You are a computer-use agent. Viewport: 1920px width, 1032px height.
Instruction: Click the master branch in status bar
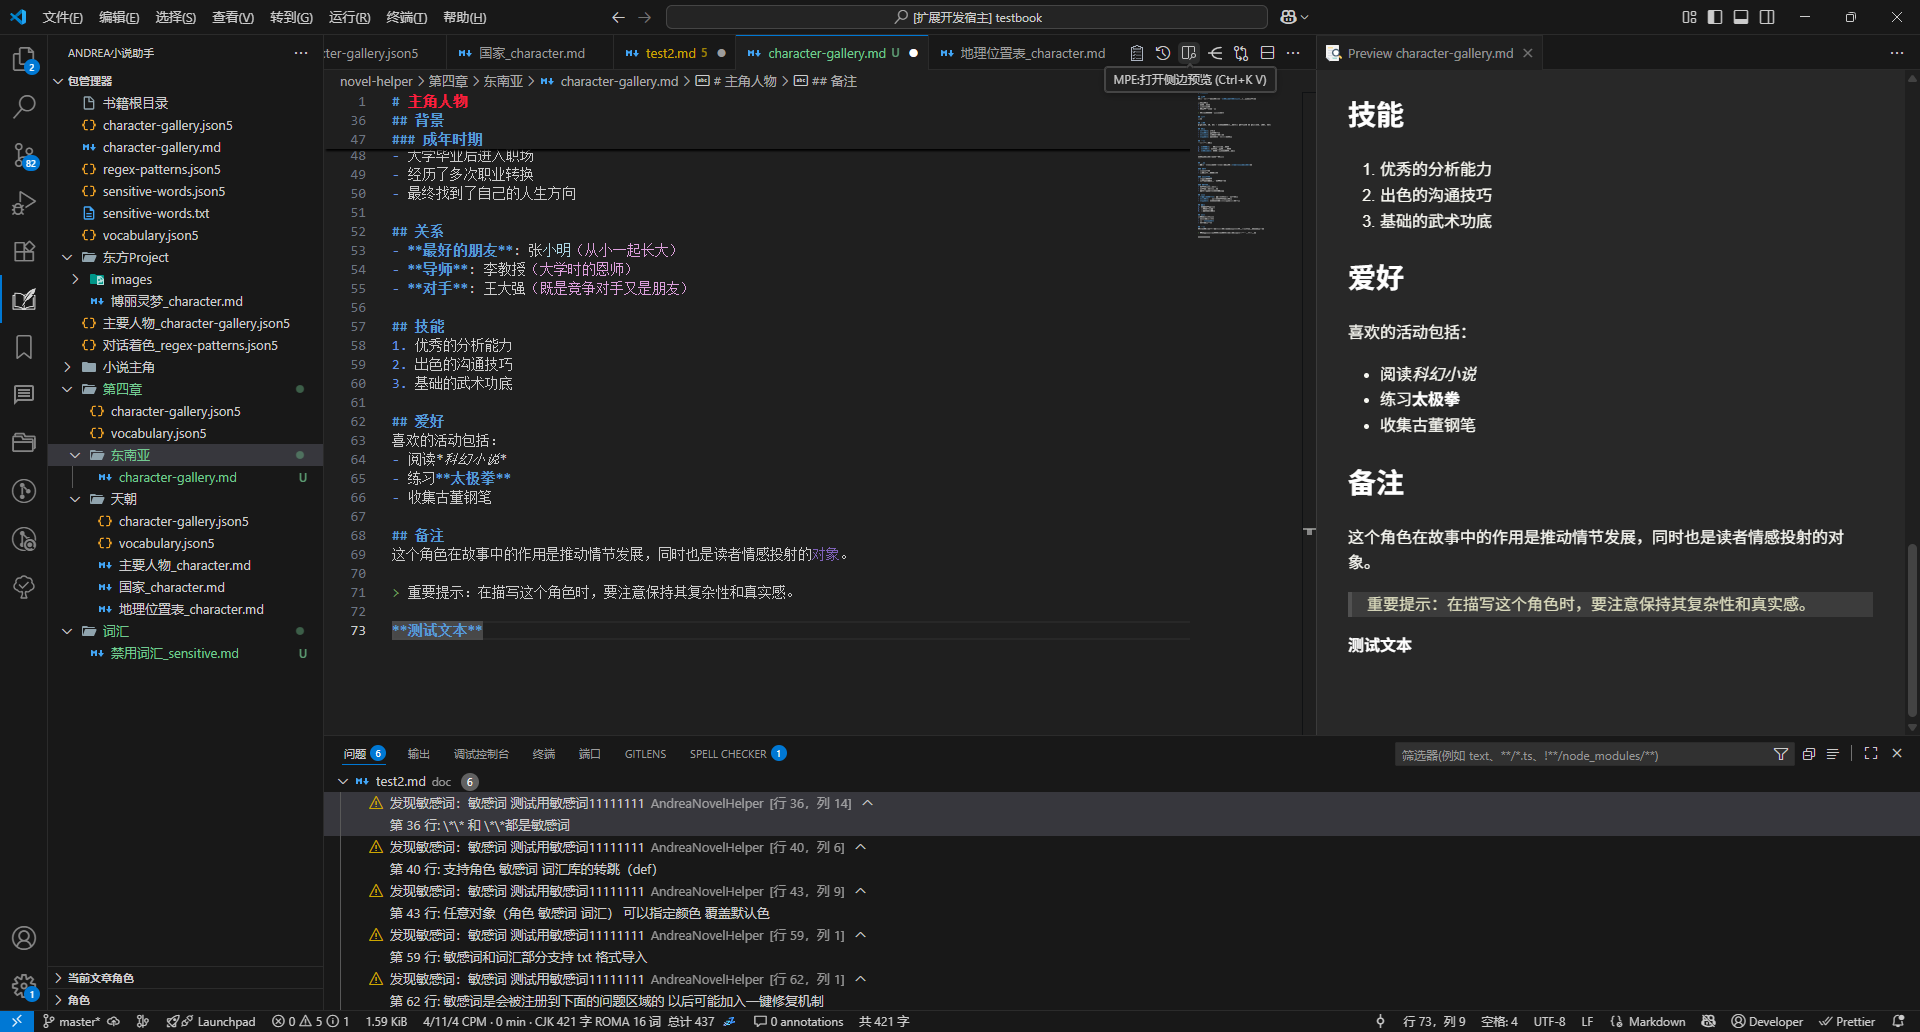[x=71, y=1021]
